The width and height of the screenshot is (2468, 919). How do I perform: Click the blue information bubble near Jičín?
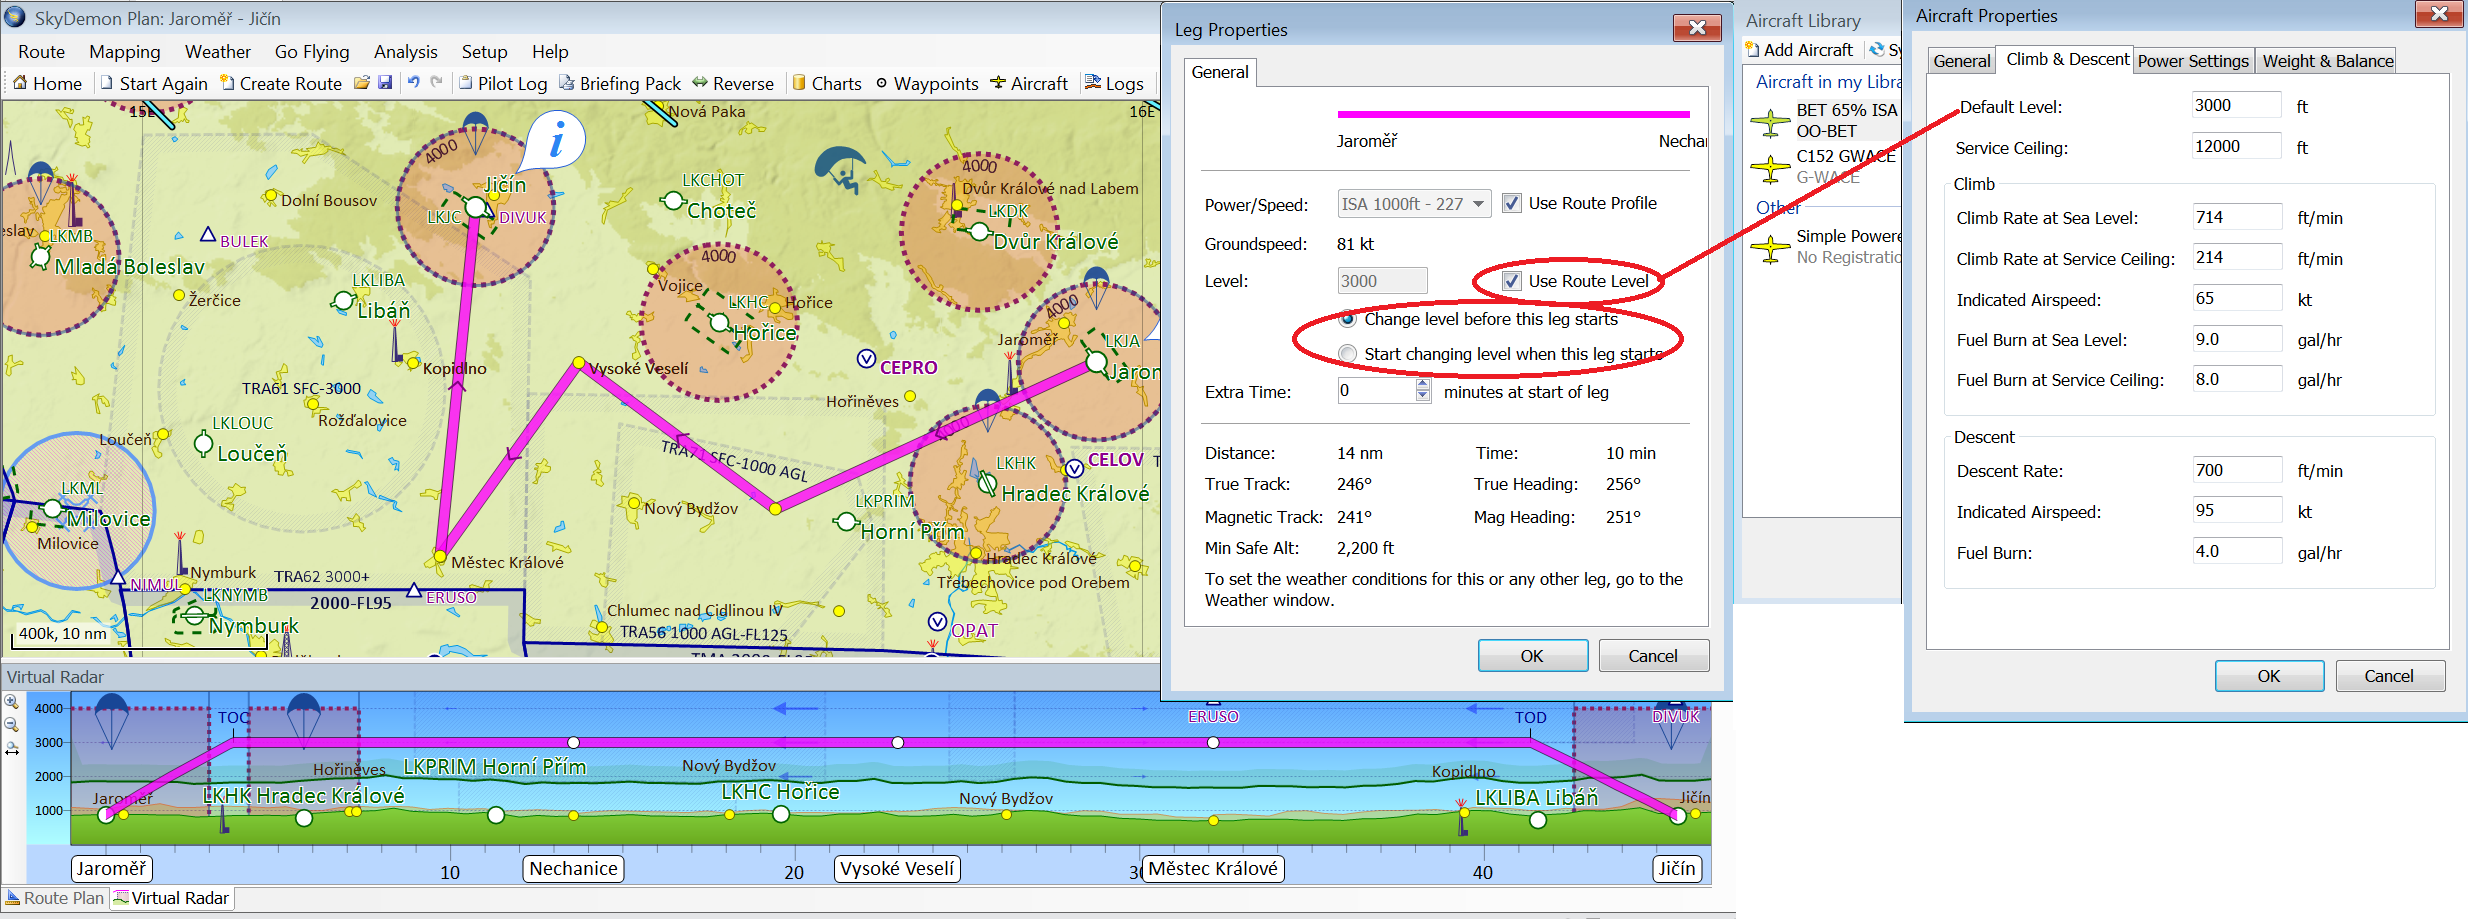coord(556,140)
